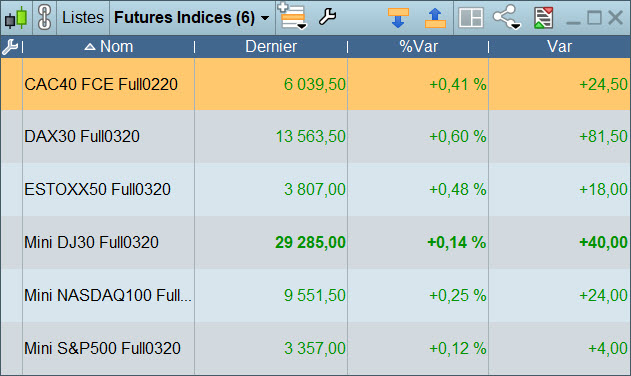Image resolution: width=631 pixels, height=376 pixels.
Task: Select the Mini NASDAQ100 Full... row
Action: tap(316, 295)
